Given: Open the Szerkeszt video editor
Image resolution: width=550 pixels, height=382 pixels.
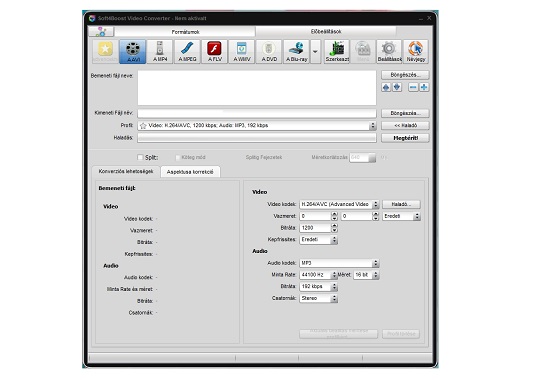Looking at the screenshot, I should (337, 52).
